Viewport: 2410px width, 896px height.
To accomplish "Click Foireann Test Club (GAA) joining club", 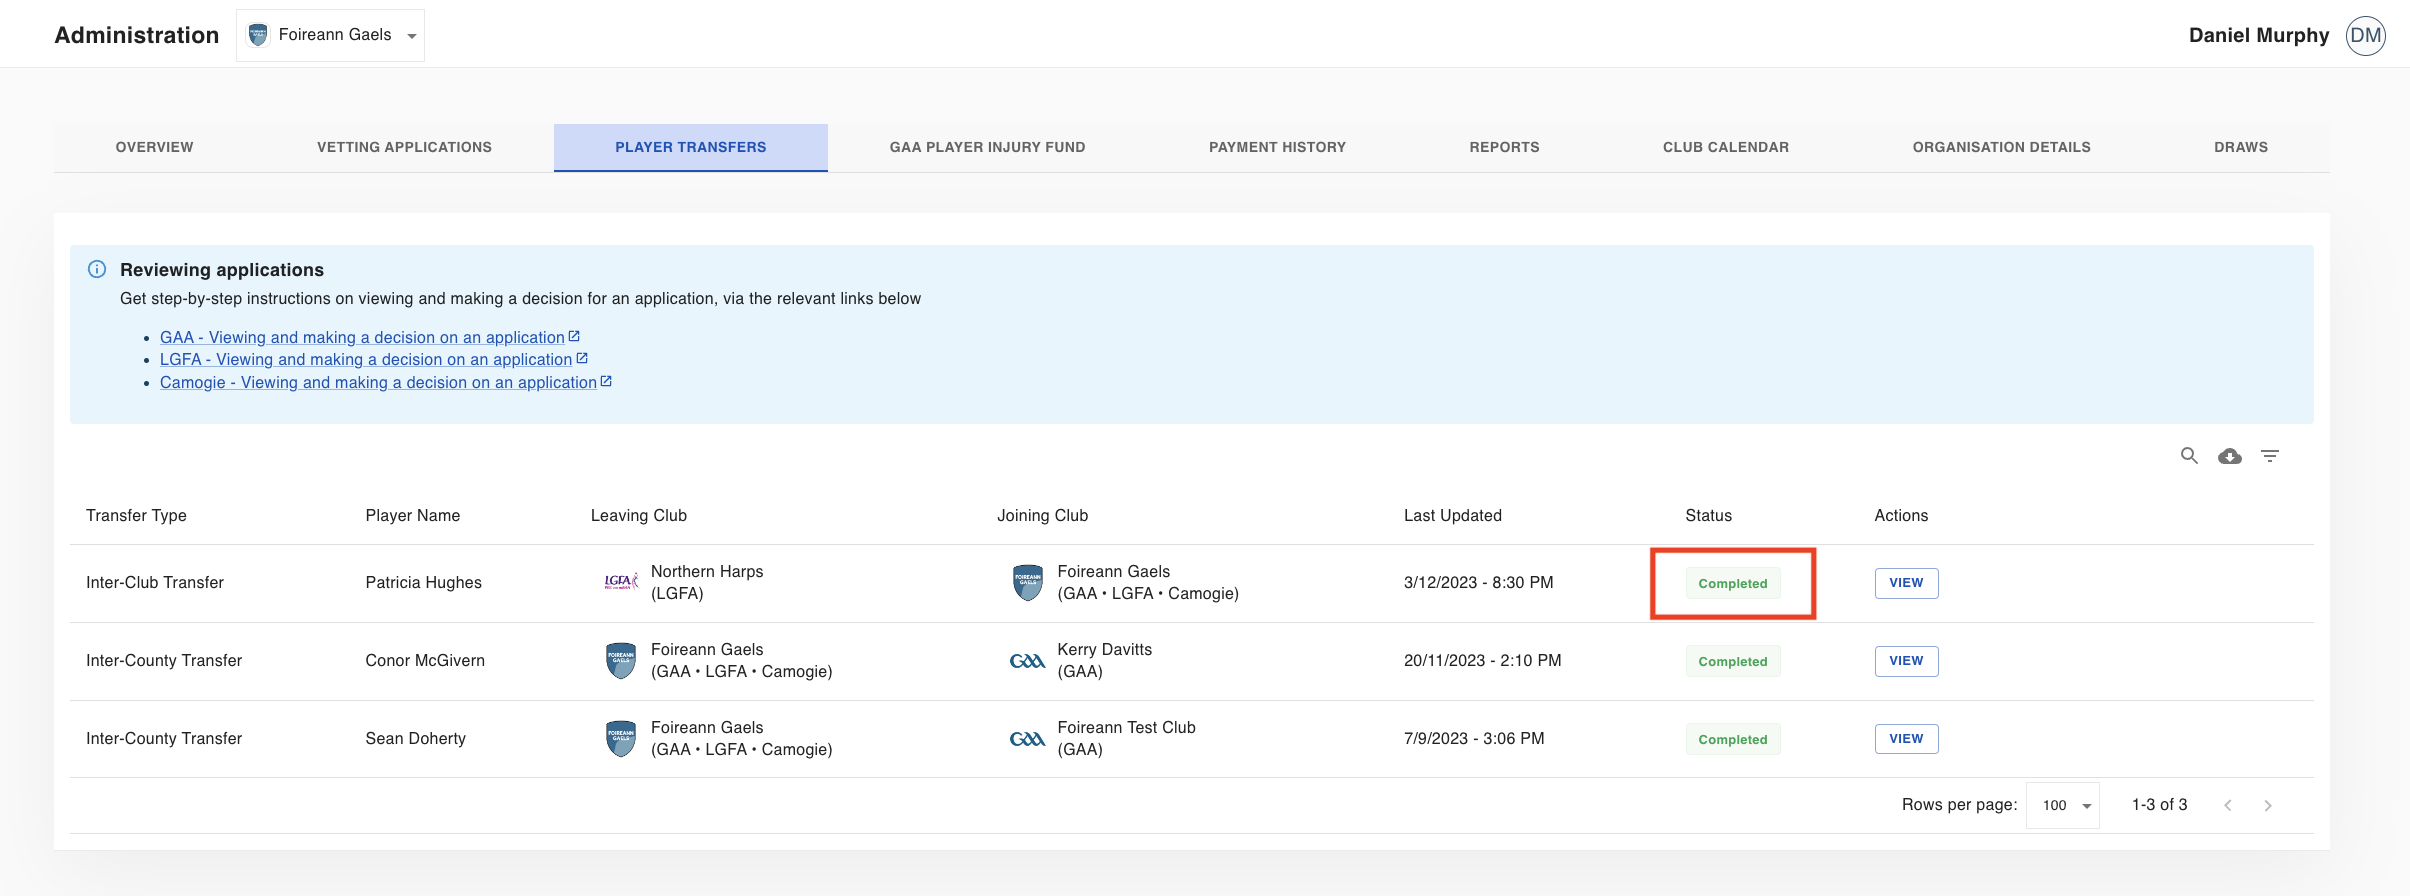I will coord(1127,738).
